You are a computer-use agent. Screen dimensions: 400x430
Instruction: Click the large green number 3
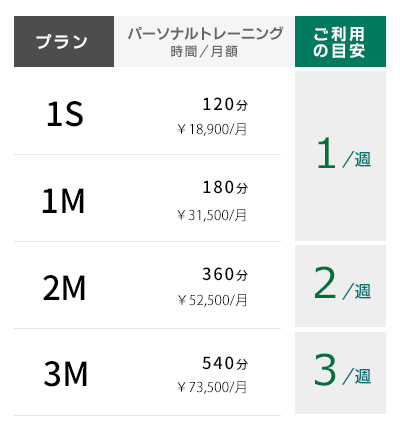click(325, 370)
